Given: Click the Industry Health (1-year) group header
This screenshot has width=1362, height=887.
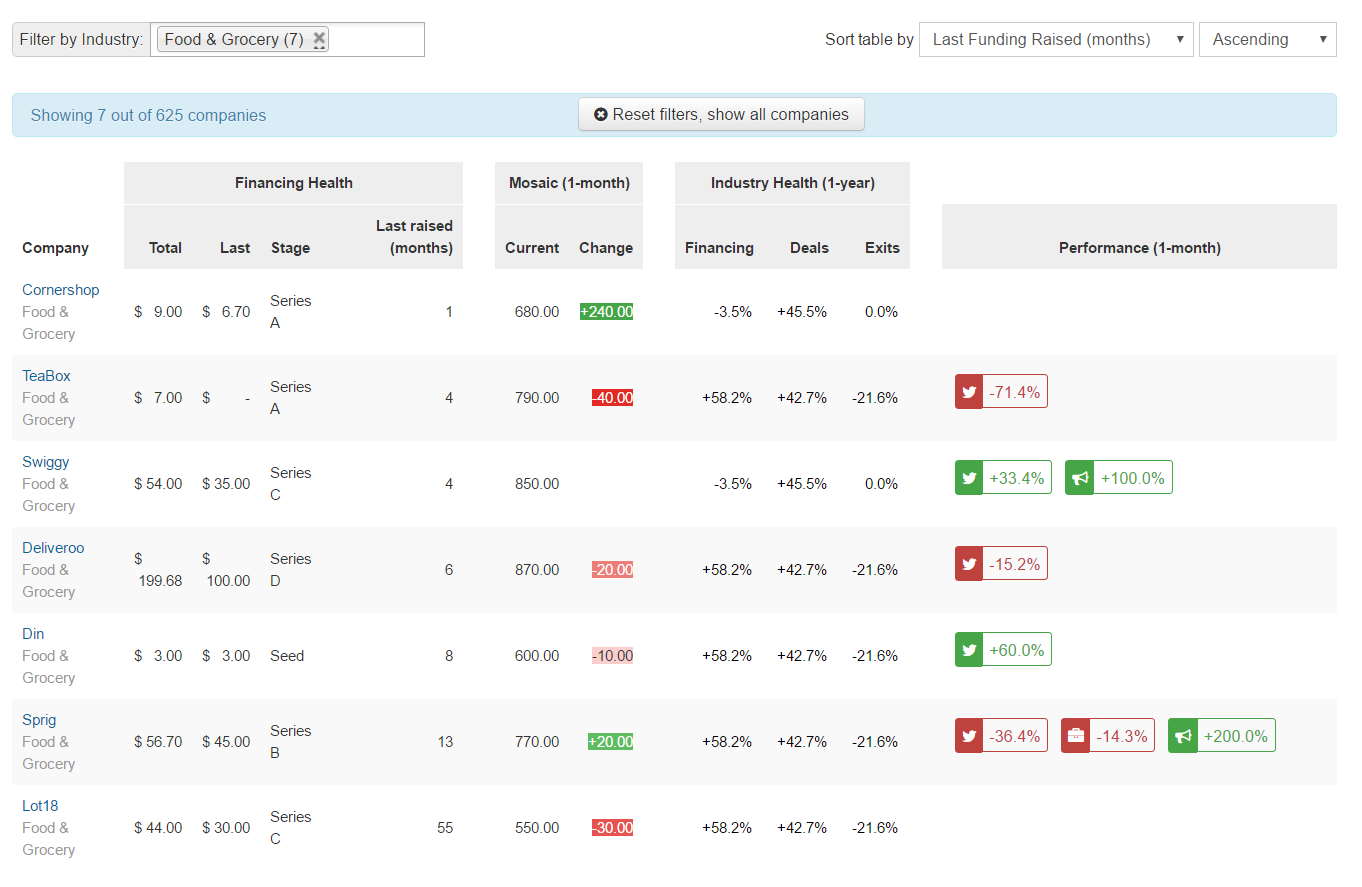Looking at the screenshot, I should coord(793,183).
